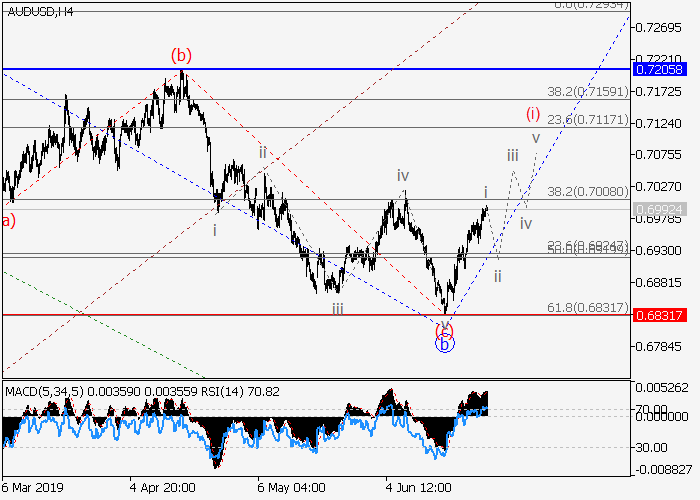Click the red (i) forecast wave label

tap(533, 113)
